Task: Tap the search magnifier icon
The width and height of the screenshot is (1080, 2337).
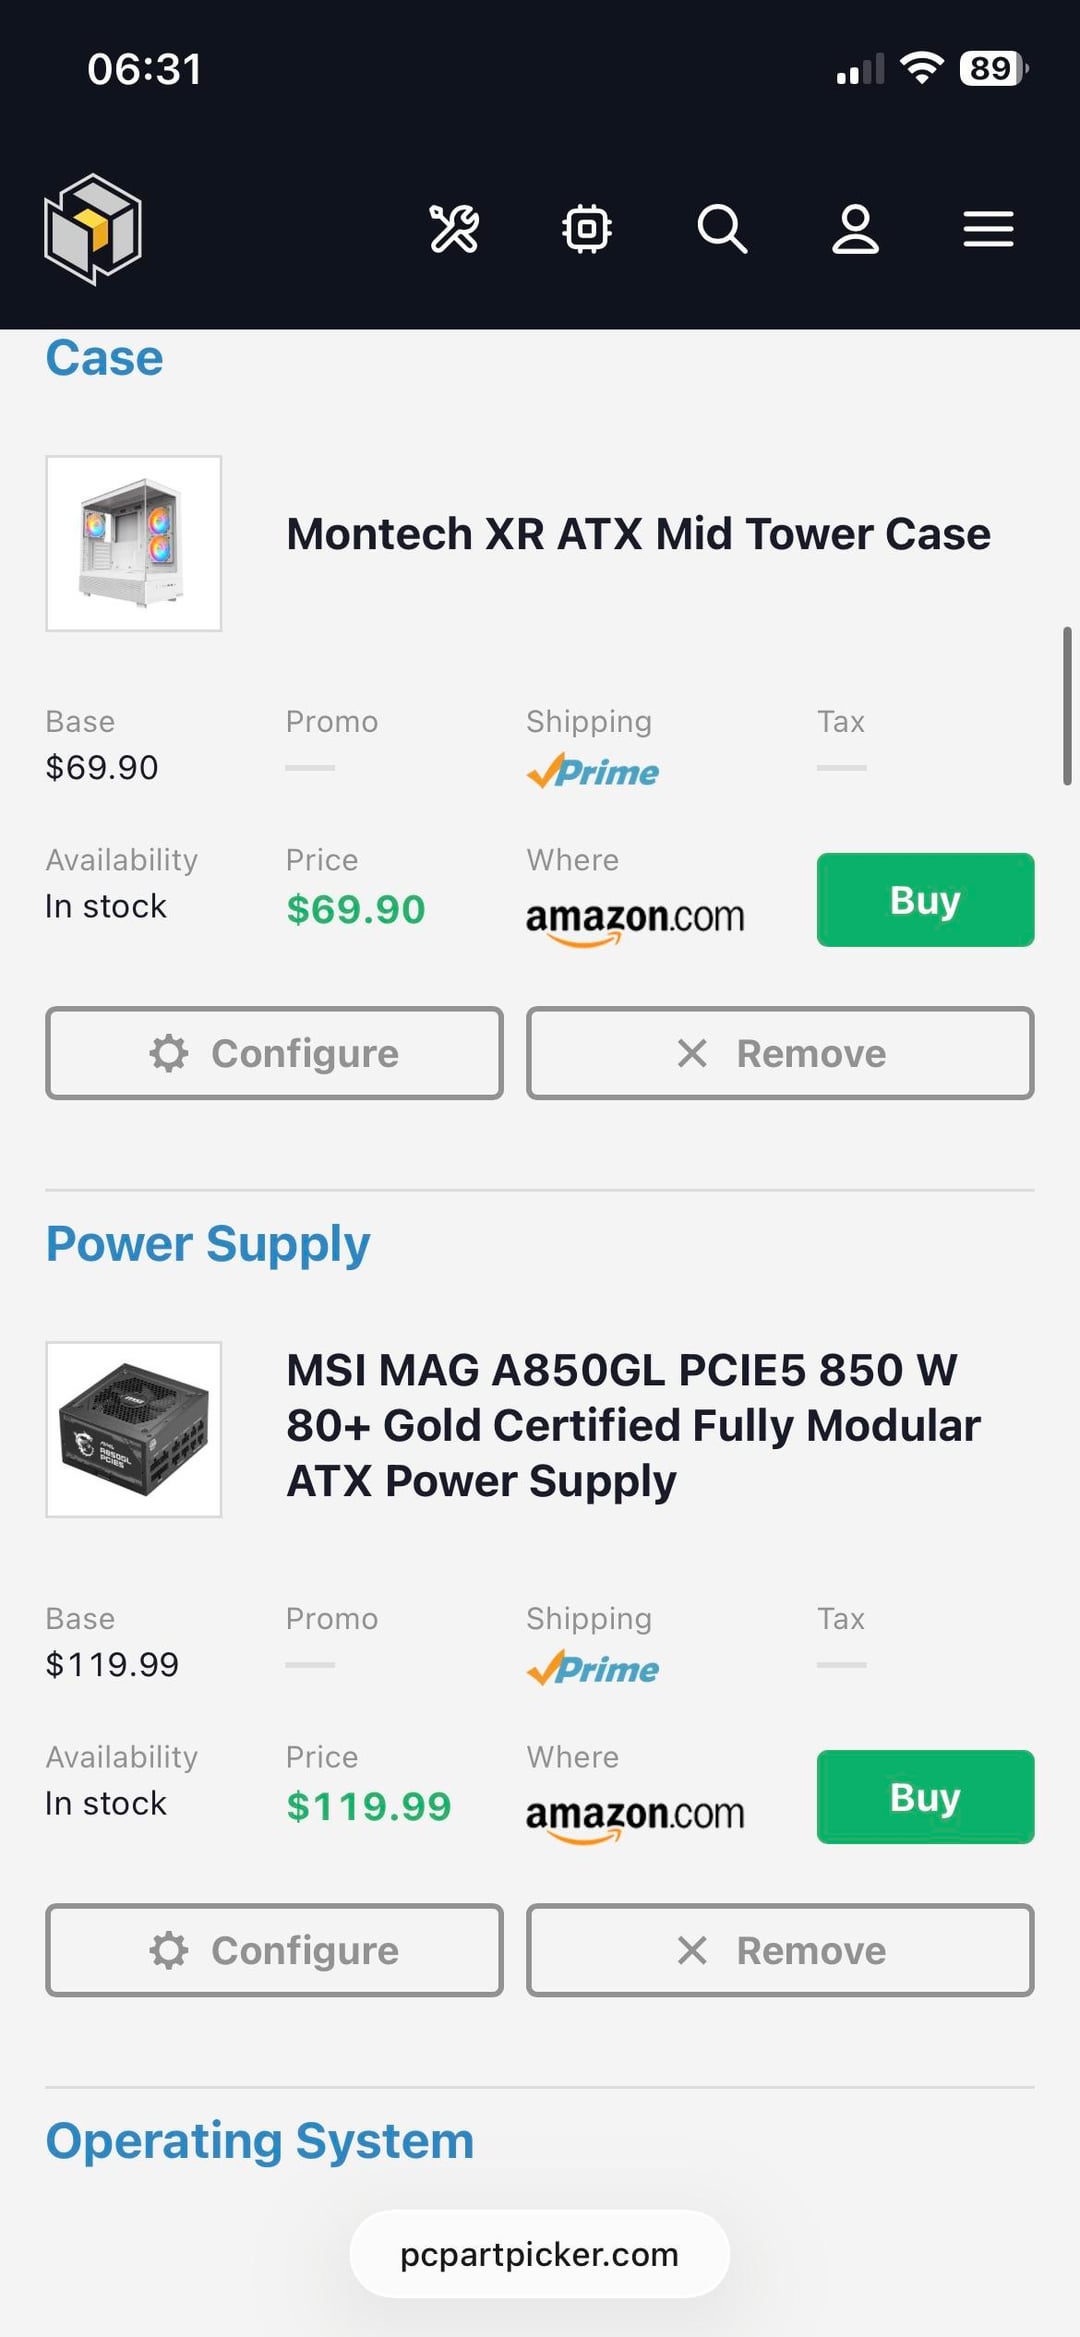Action: tap(722, 229)
